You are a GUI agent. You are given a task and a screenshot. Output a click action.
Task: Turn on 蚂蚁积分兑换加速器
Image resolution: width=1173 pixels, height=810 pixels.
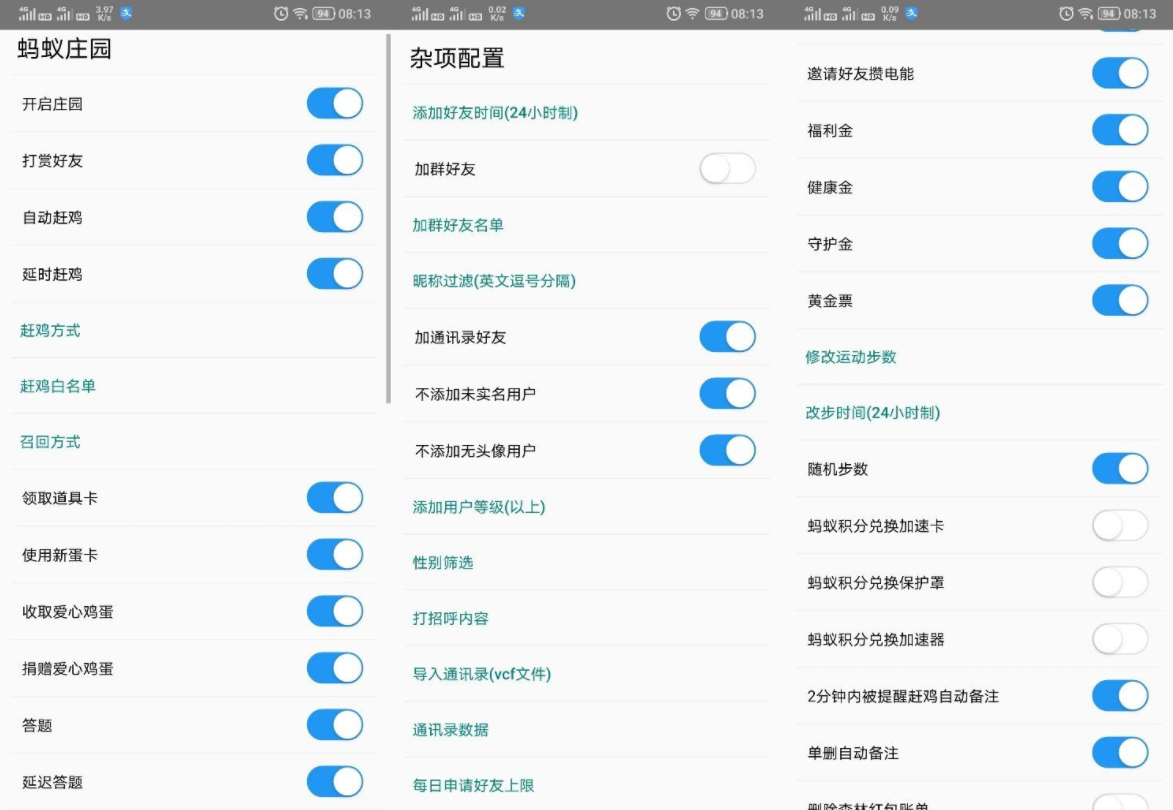coord(1121,639)
